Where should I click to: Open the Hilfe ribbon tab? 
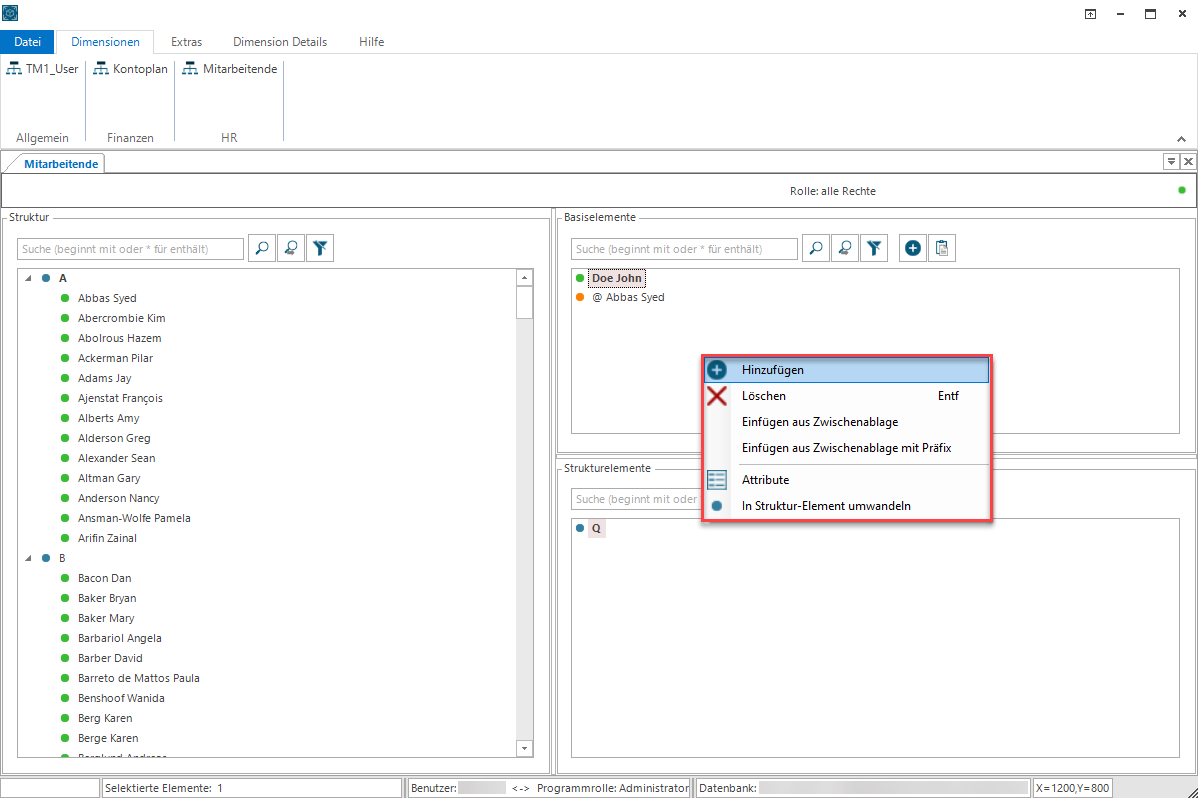coord(371,42)
